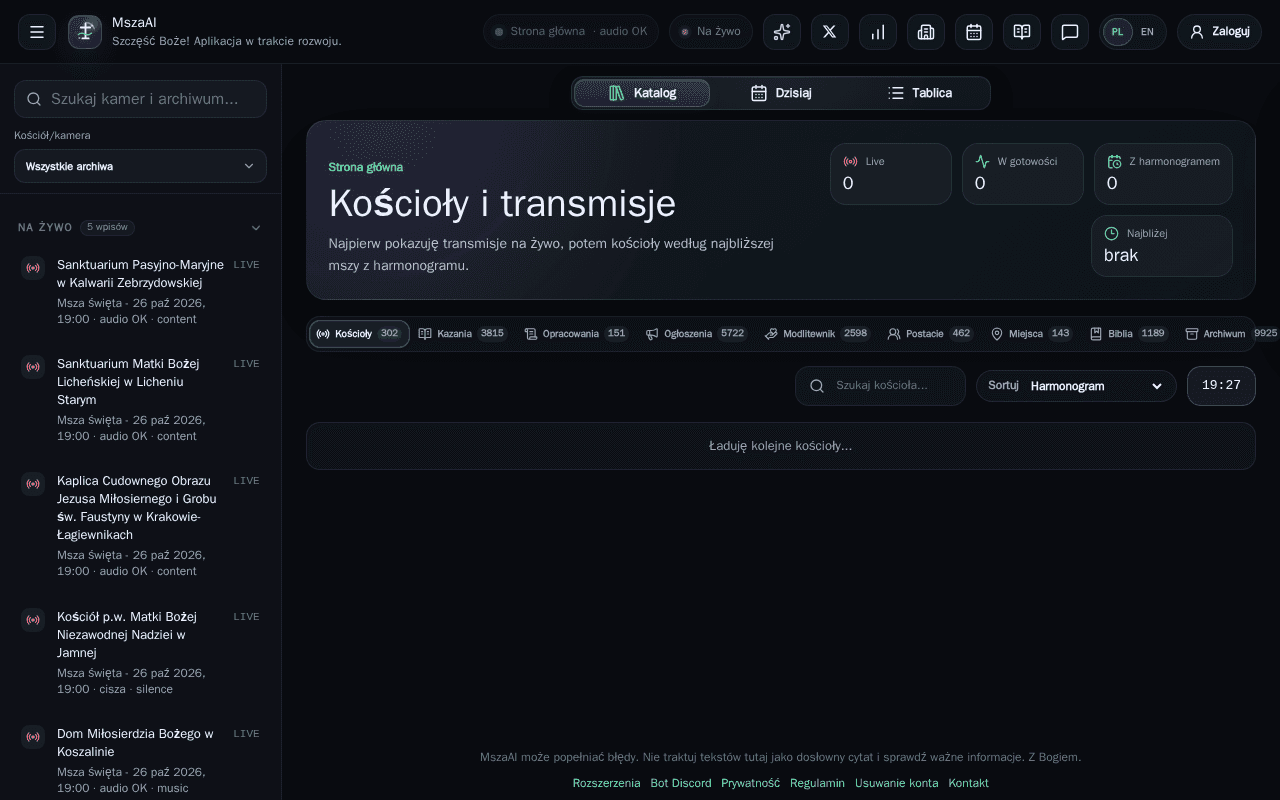The width and height of the screenshot is (1280, 800).
Task: Switch language to EN
Action: [x=1147, y=32]
